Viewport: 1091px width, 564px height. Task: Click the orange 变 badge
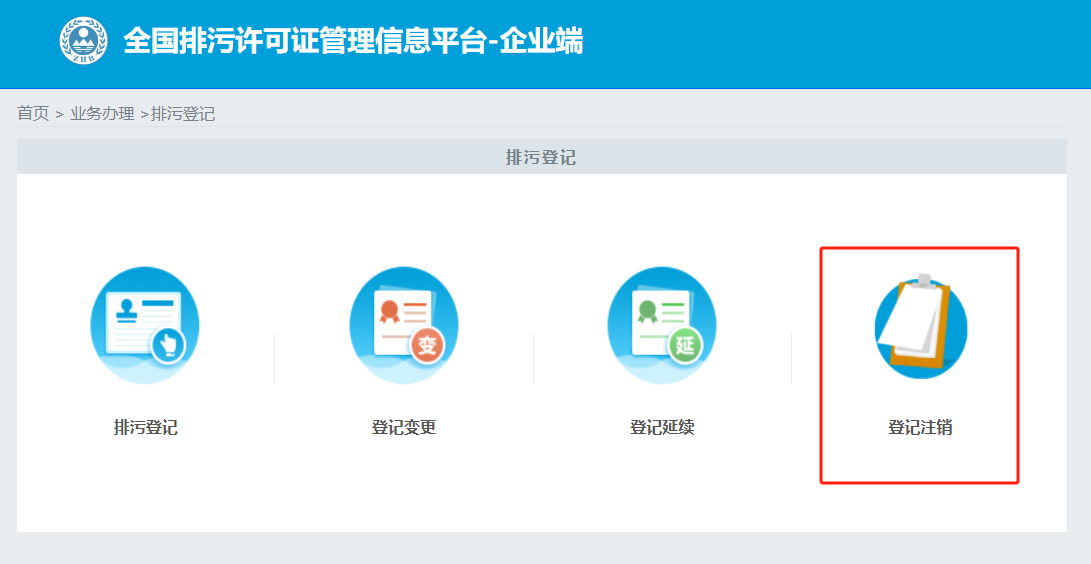tap(428, 346)
